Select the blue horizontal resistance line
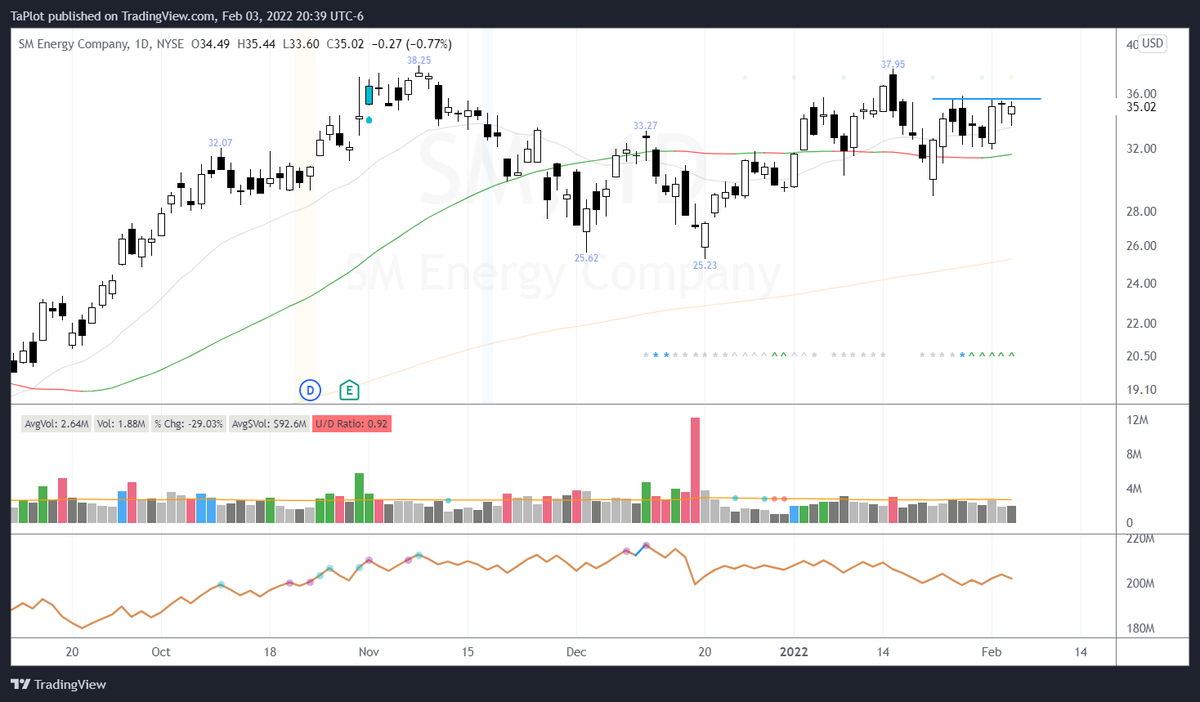1200x702 pixels. pos(986,98)
